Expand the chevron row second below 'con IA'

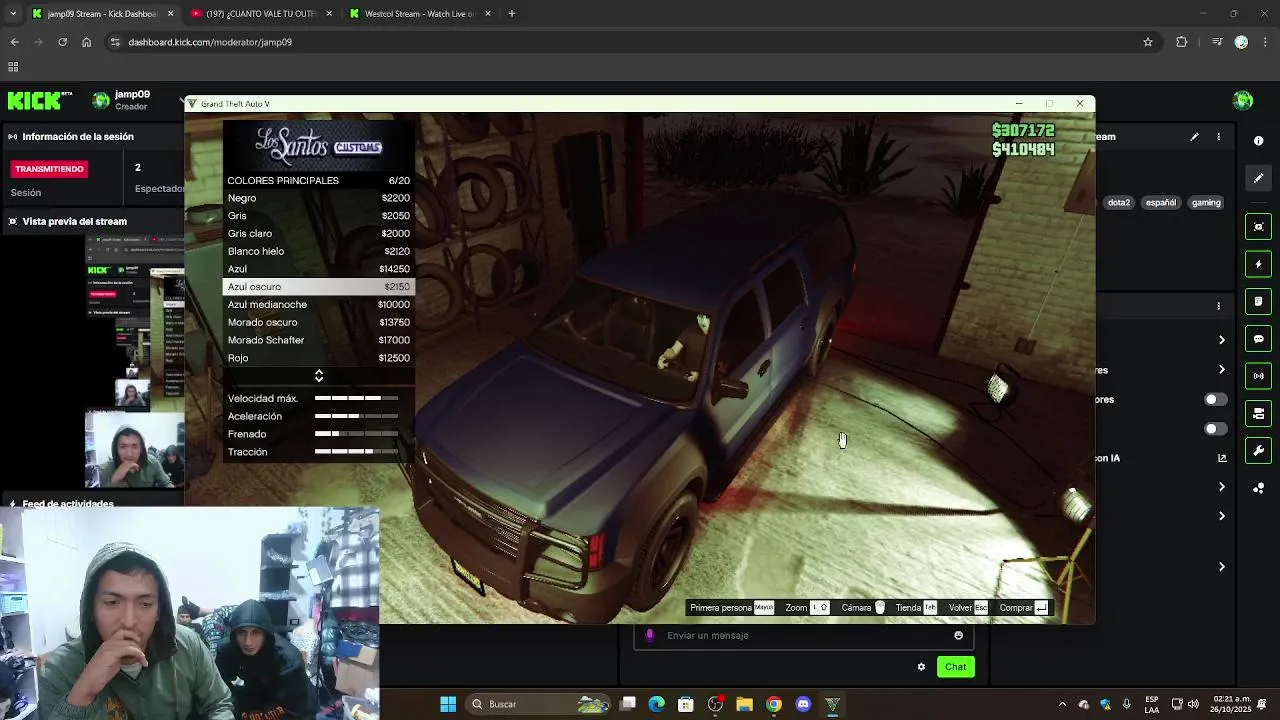click(1221, 516)
